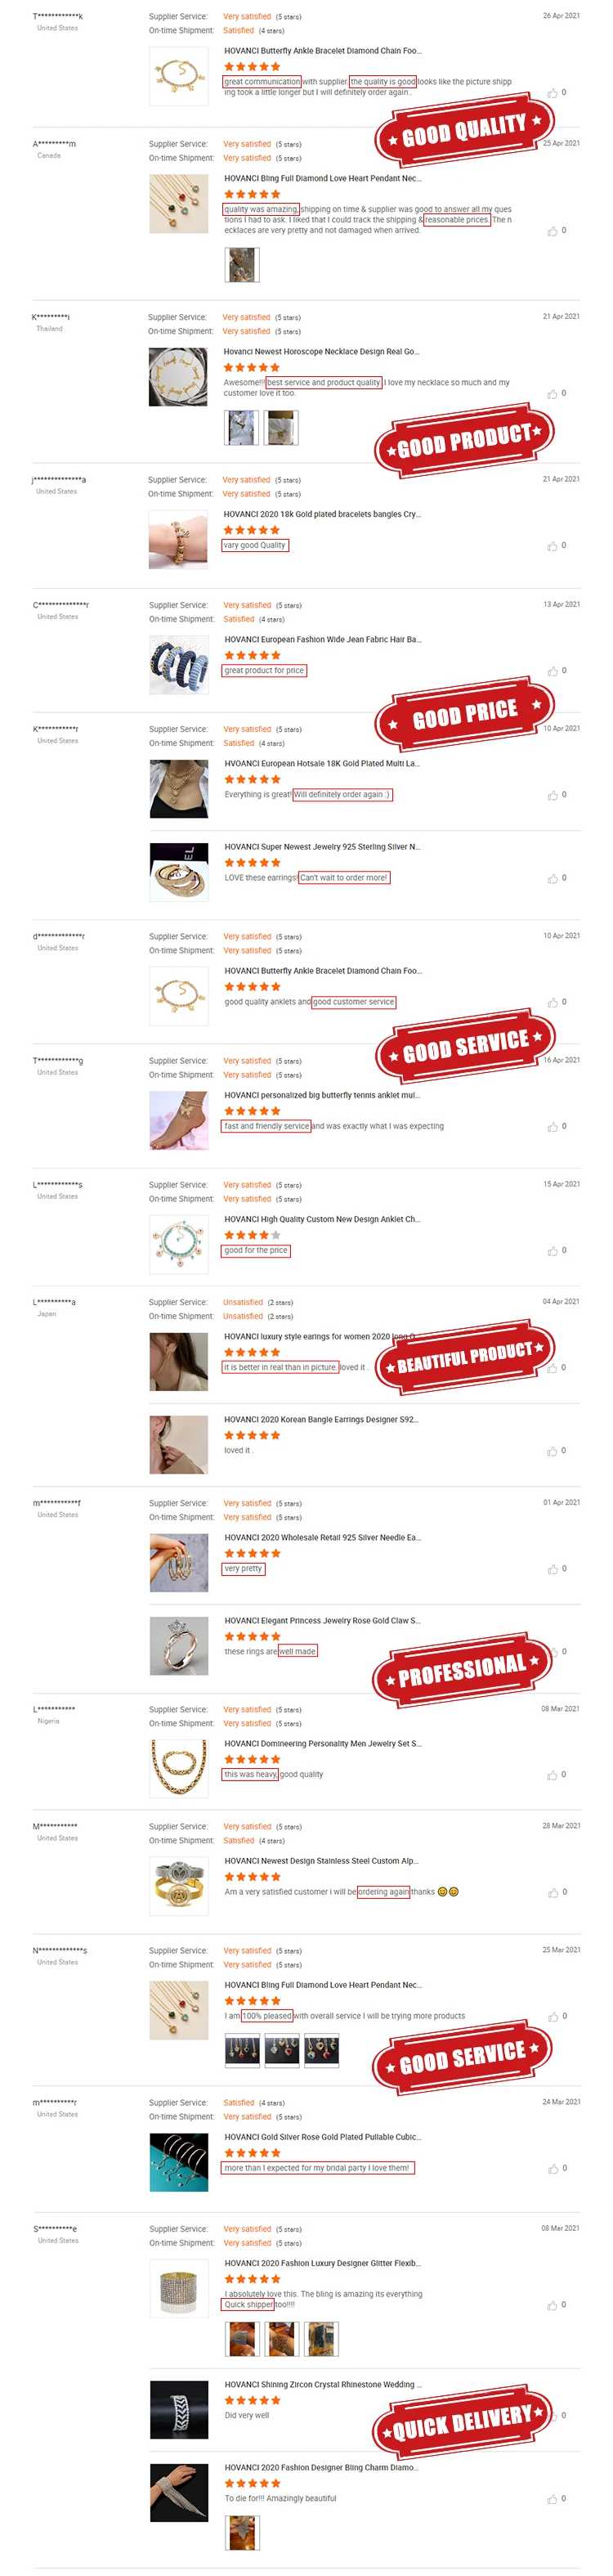Like the 'this was heavy, good quality' review
The width and height of the screenshot is (613, 2576).
point(552,1775)
